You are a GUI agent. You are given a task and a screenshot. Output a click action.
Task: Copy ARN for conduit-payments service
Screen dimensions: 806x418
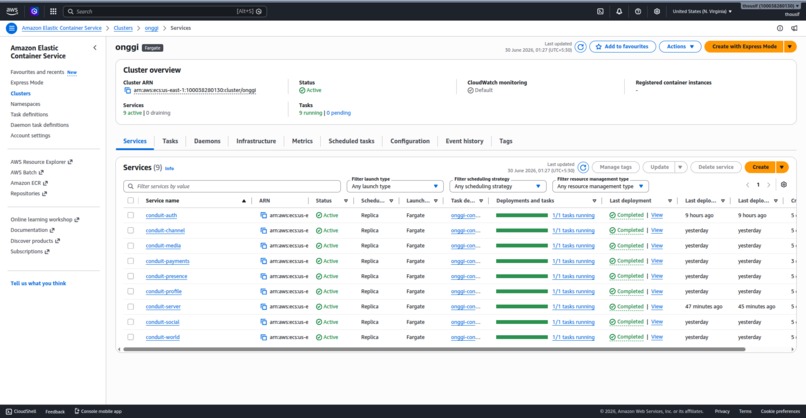pos(264,261)
